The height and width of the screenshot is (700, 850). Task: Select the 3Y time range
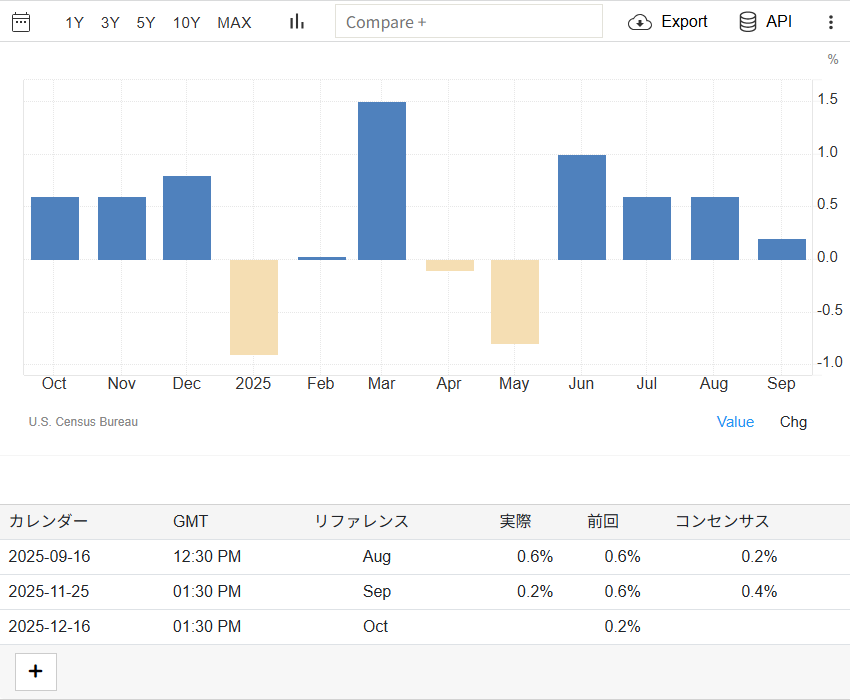coord(110,22)
